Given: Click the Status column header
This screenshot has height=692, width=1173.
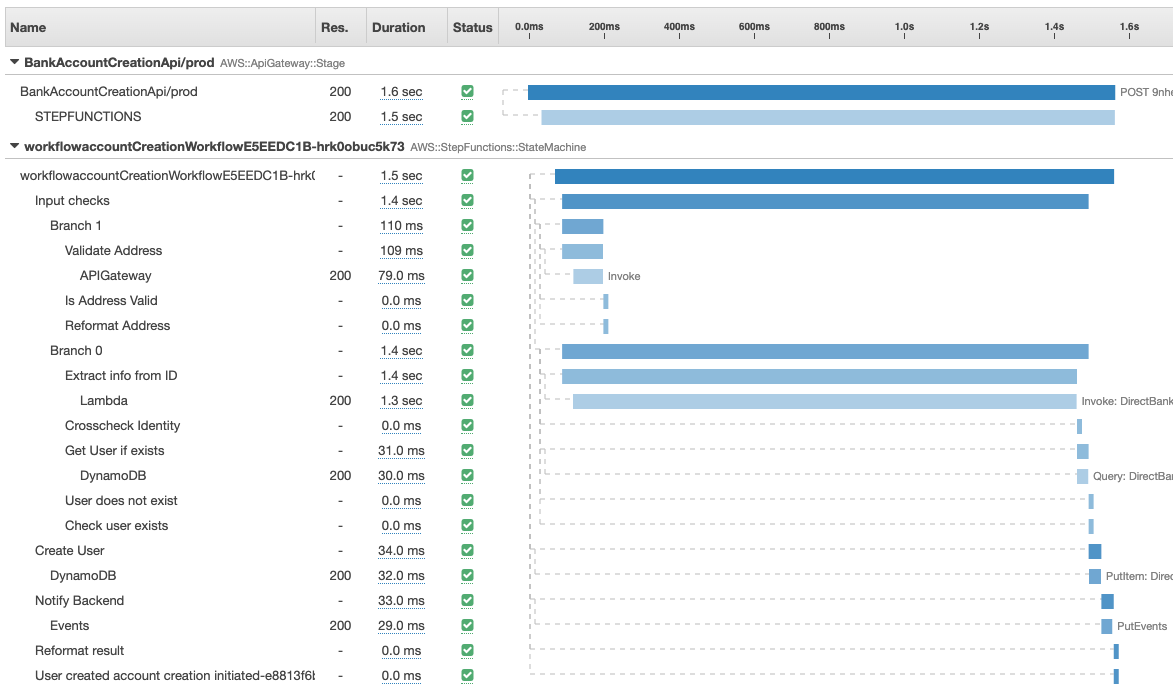Looking at the screenshot, I should point(472,27).
